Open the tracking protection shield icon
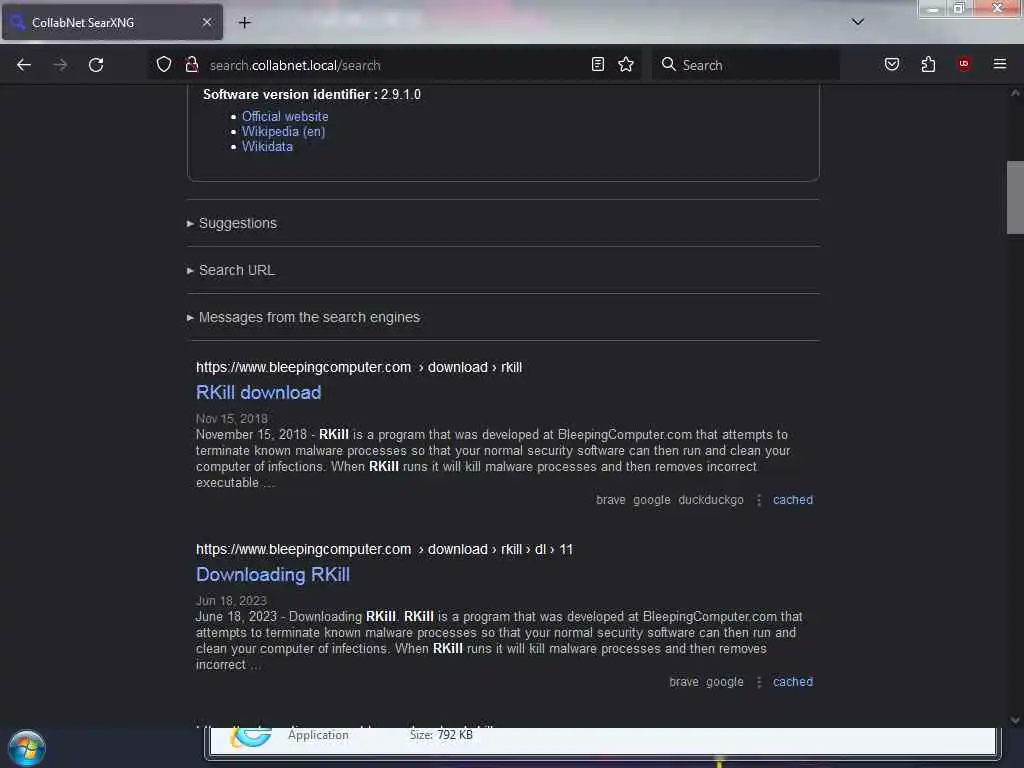The height and width of the screenshot is (768, 1024). [x=164, y=65]
